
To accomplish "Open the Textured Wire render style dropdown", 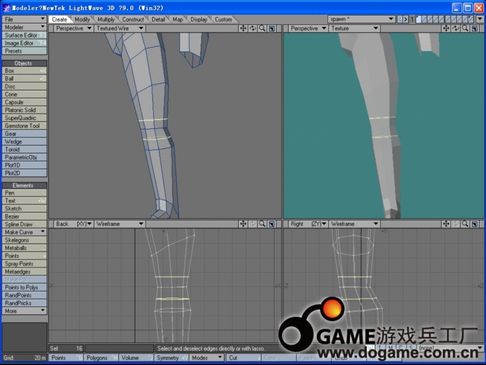I will (x=120, y=28).
